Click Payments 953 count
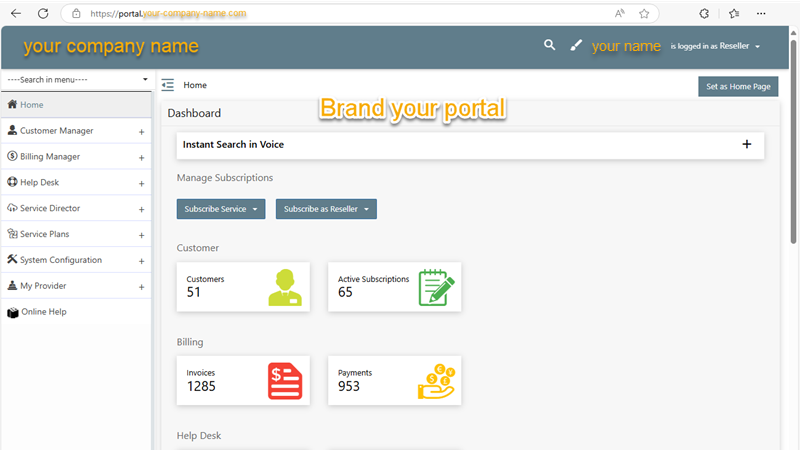 click(349, 386)
